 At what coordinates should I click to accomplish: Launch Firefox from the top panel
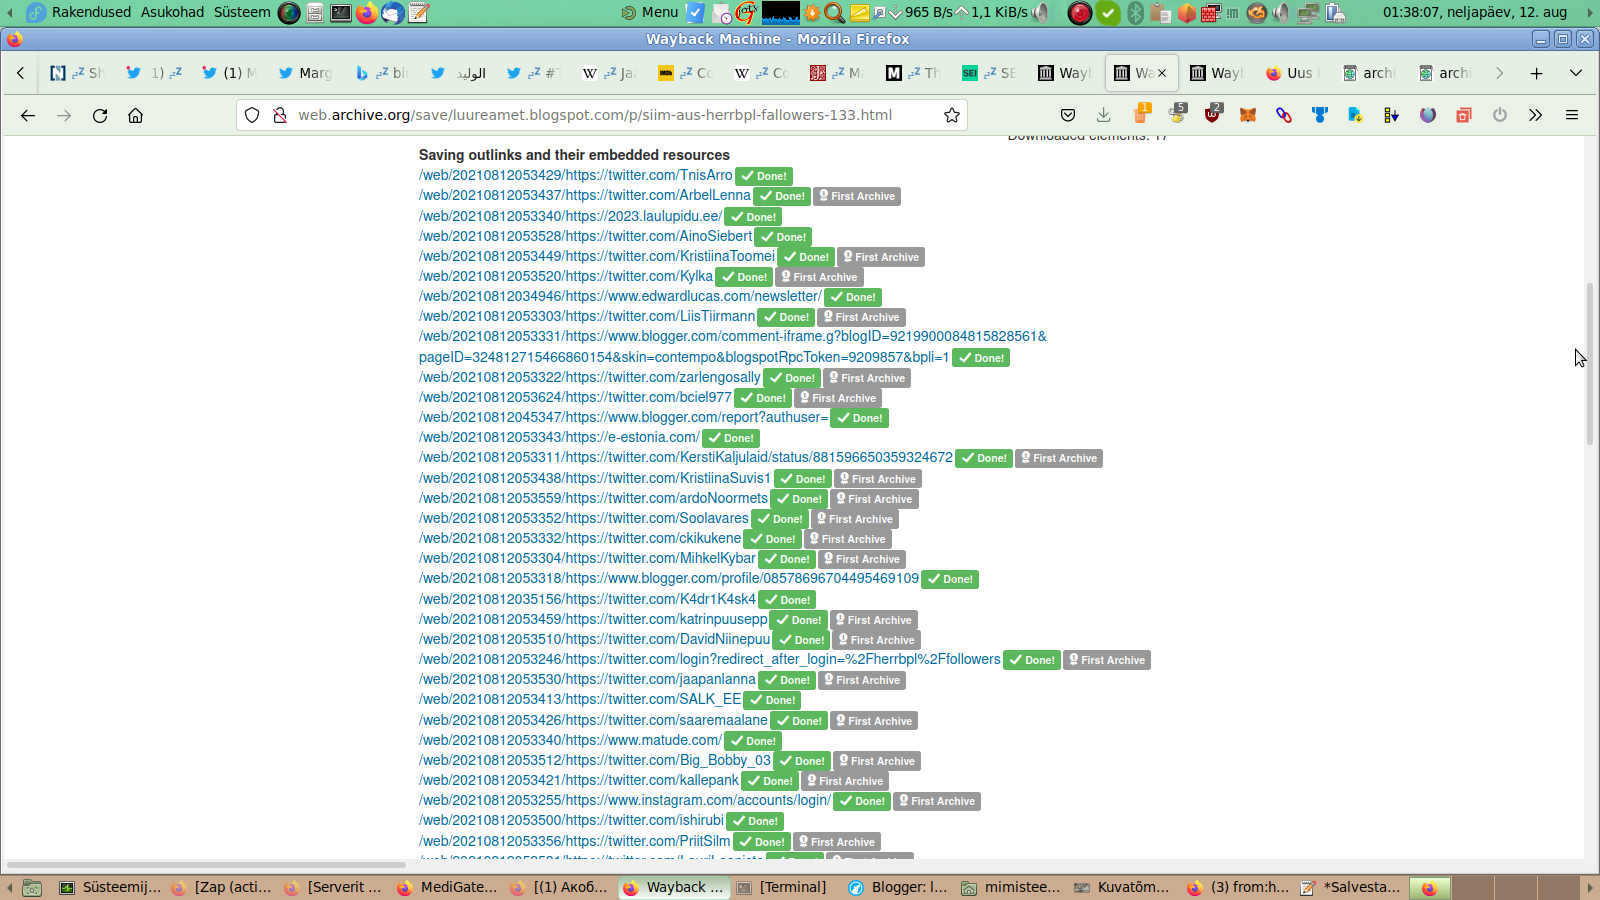pyautogui.click(x=367, y=13)
